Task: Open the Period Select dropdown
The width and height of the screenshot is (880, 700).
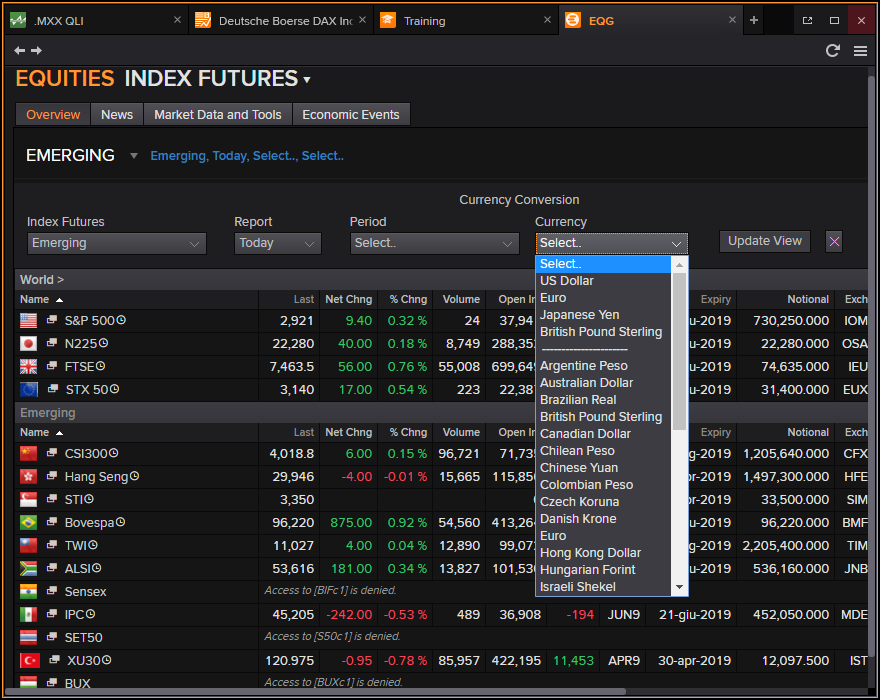Action: click(x=434, y=244)
